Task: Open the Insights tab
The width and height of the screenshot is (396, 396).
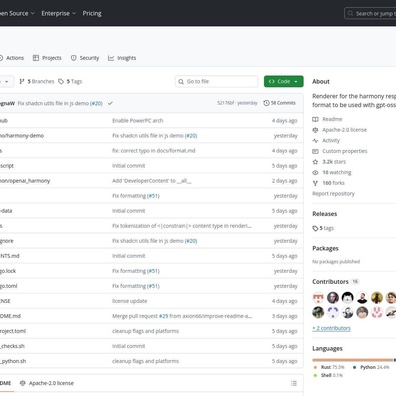Action: point(122,58)
